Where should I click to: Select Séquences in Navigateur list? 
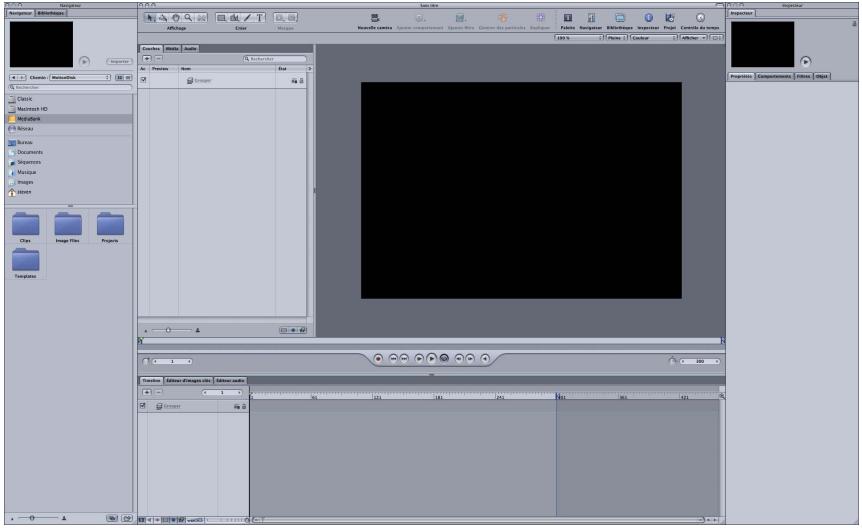(x=70, y=162)
